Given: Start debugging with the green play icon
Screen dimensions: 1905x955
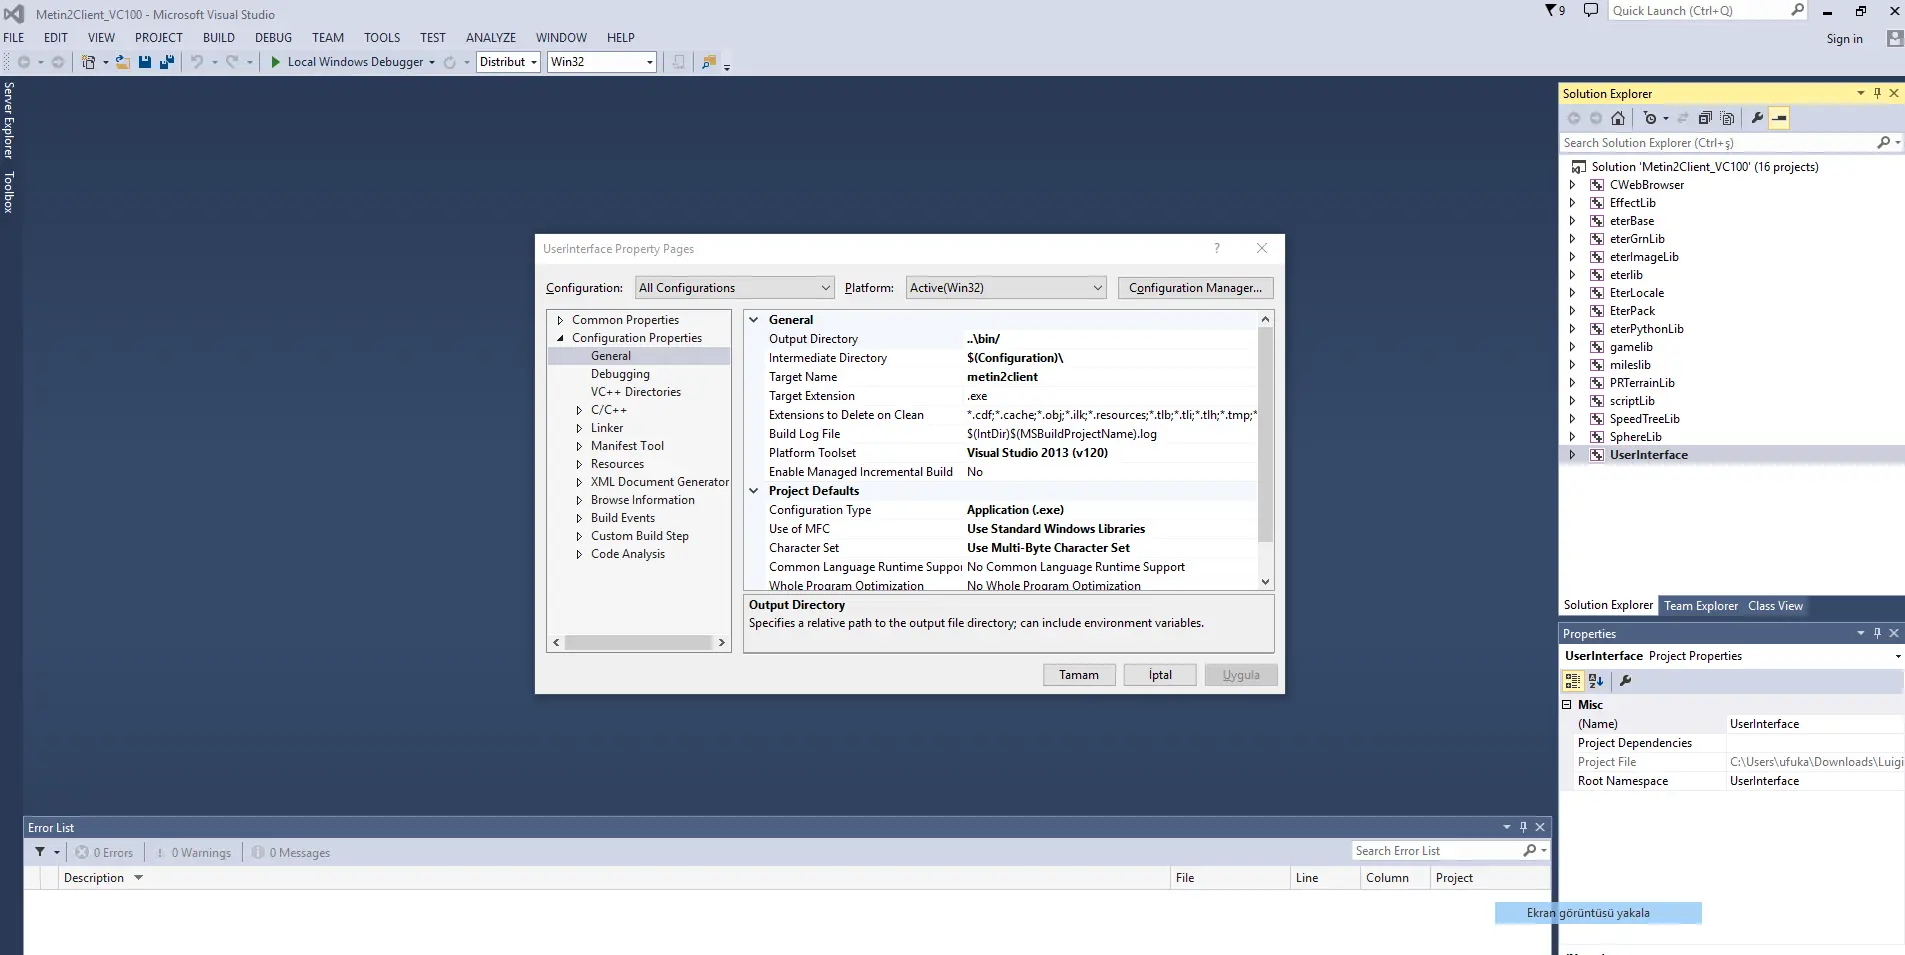Looking at the screenshot, I should (276, 62).
